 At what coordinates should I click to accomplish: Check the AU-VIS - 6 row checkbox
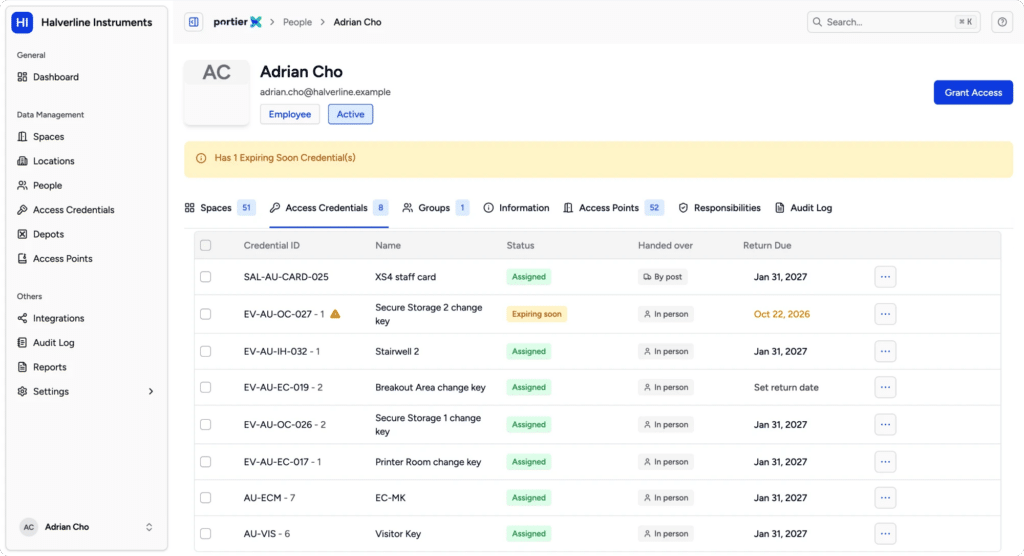coord(206,534)
